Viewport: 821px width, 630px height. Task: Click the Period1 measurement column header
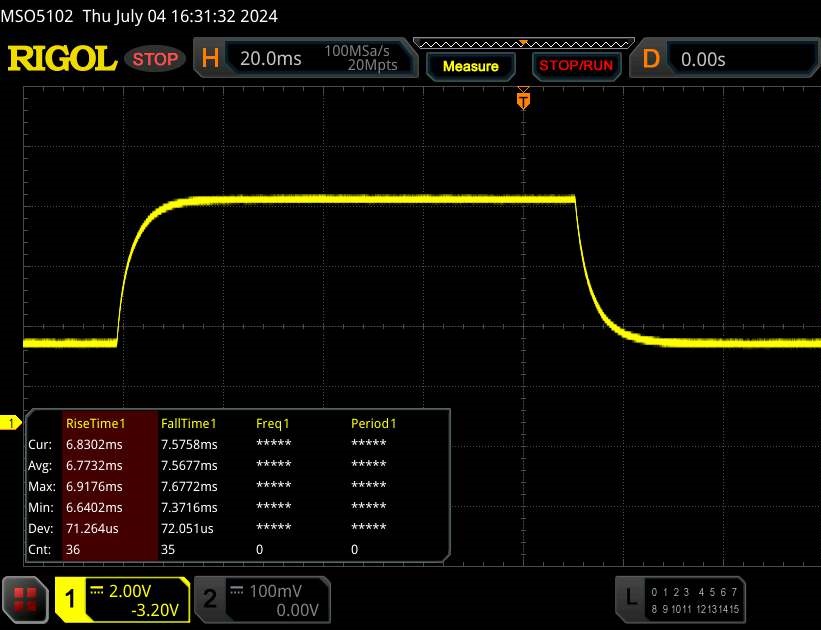373,423
